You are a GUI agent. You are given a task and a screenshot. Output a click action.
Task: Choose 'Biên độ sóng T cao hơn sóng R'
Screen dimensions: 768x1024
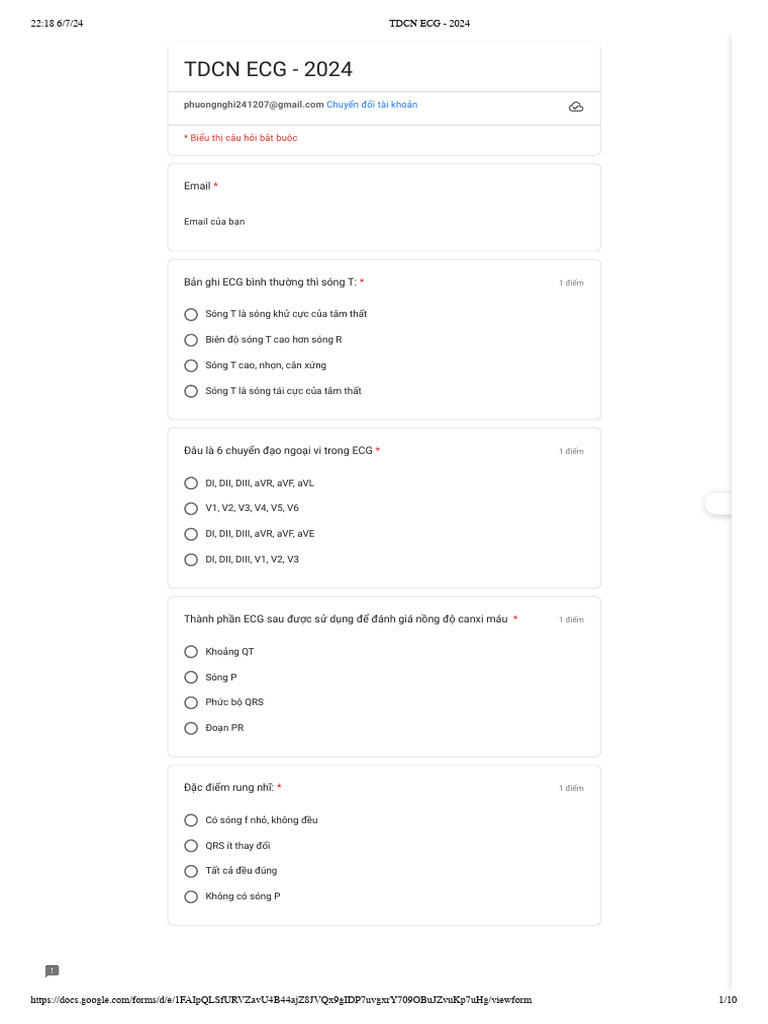click(191, 340)
